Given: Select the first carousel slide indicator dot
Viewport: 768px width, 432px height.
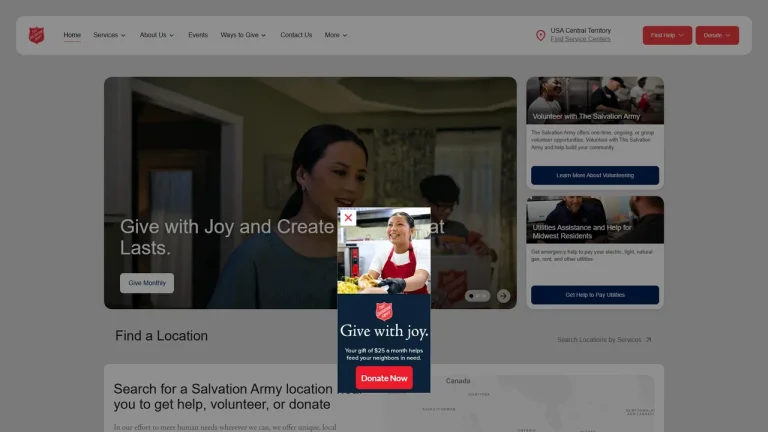Looking at the screenshot, I should tap(471, 296).
